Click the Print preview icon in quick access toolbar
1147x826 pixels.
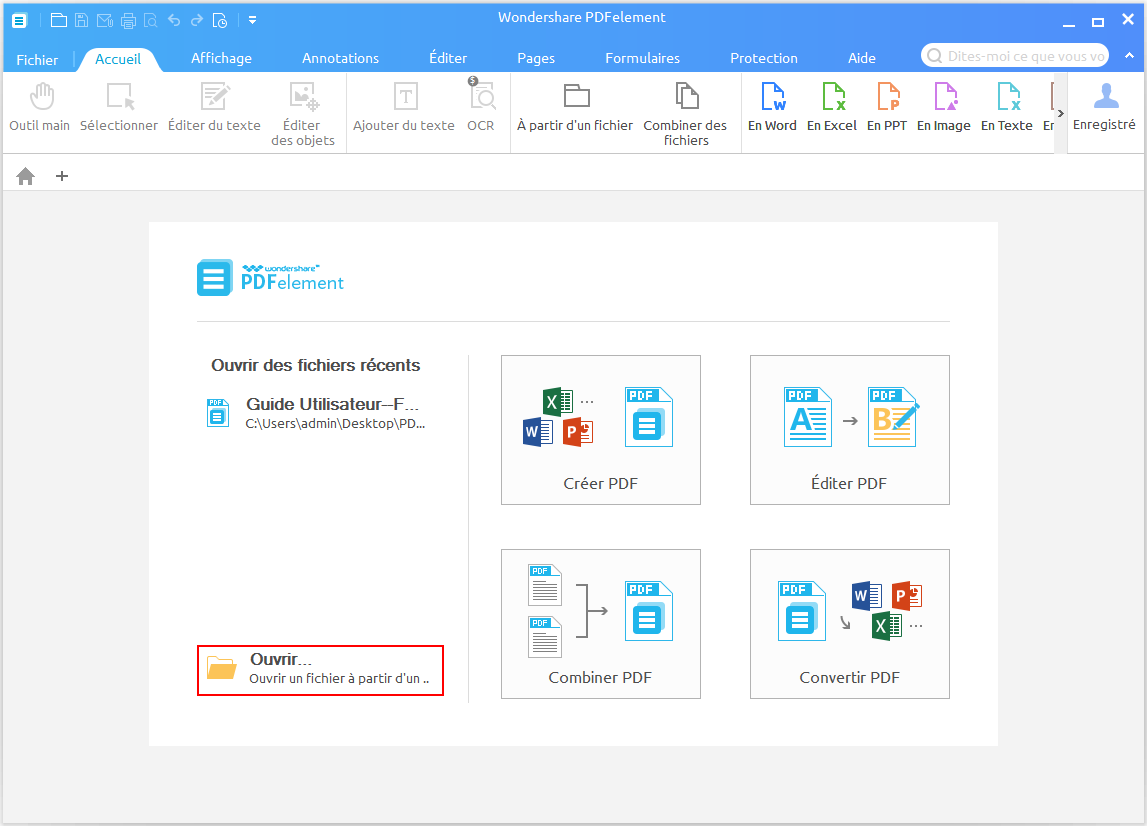click(x=151, y=20)
